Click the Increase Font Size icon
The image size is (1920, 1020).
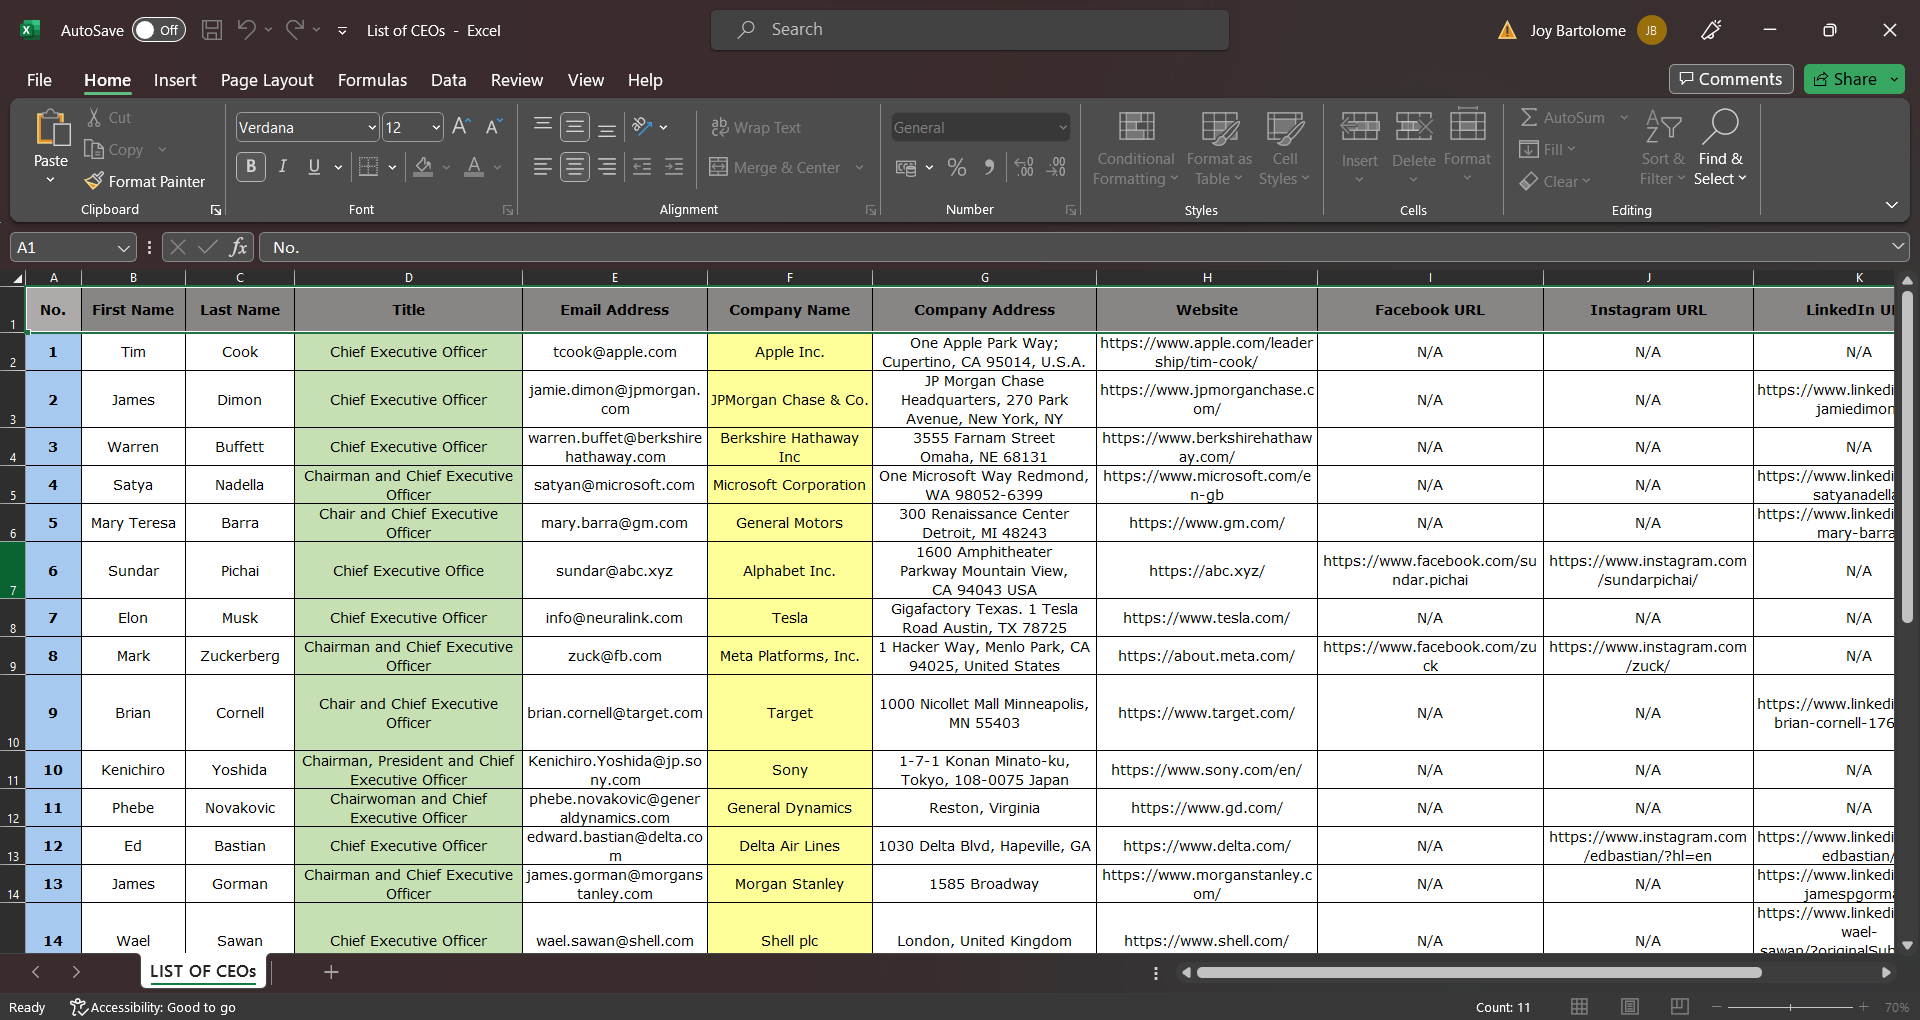point(461,127)
